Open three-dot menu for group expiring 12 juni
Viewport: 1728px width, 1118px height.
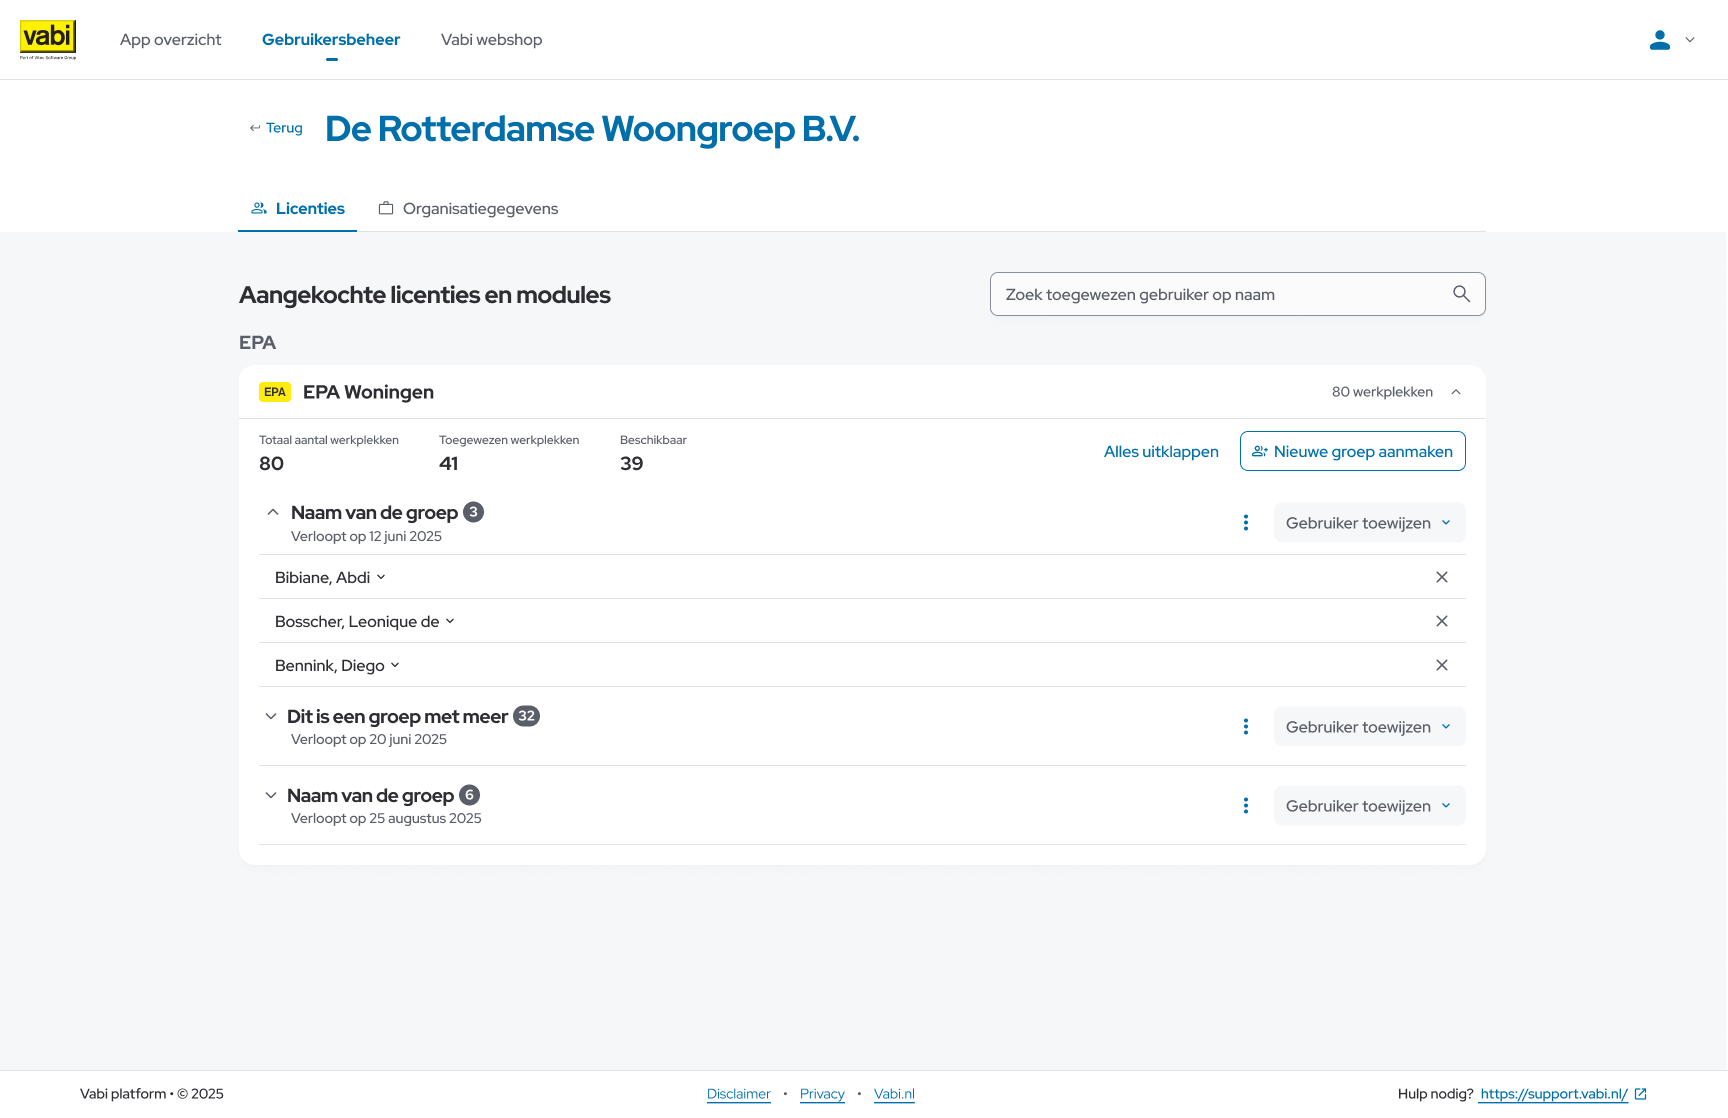point(1246,523)
